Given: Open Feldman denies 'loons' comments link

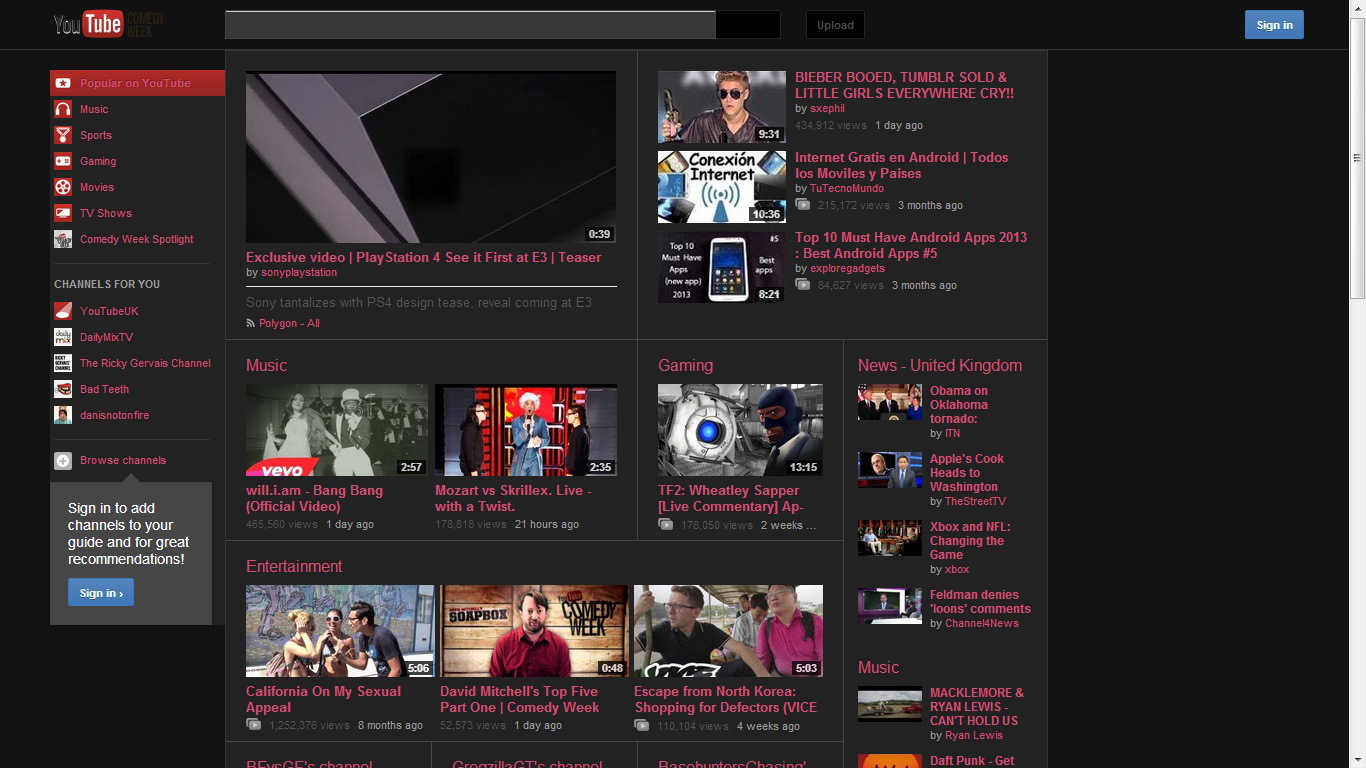Looking at the screenshot, I should coord(980,602).
